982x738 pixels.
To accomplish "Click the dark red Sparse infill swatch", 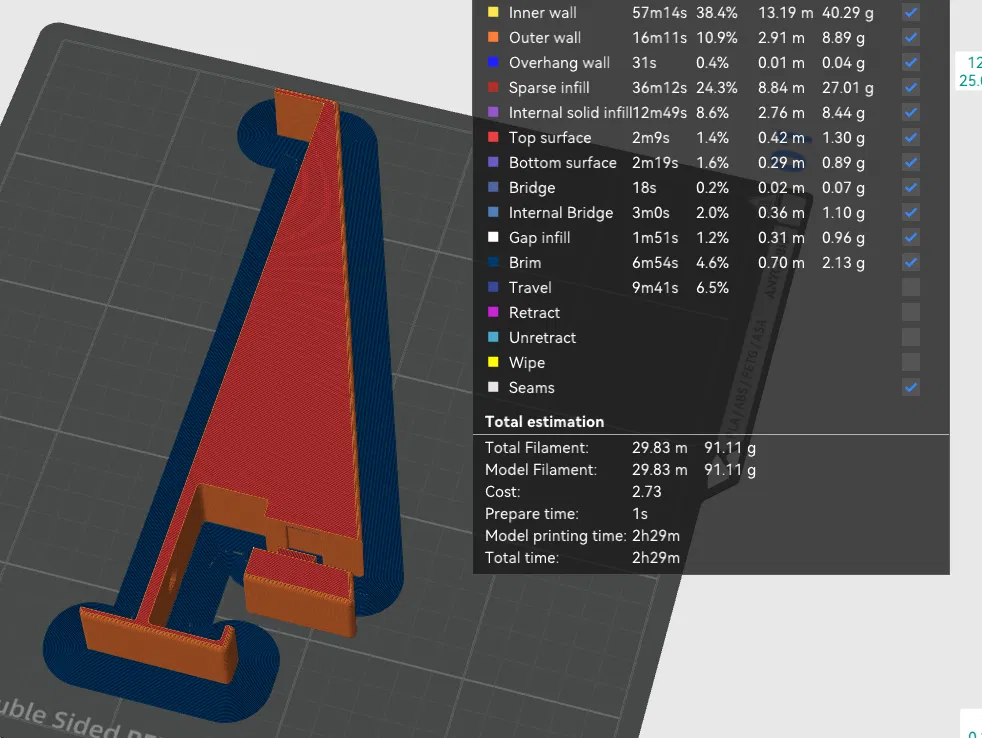I will (x=493, y=87).
